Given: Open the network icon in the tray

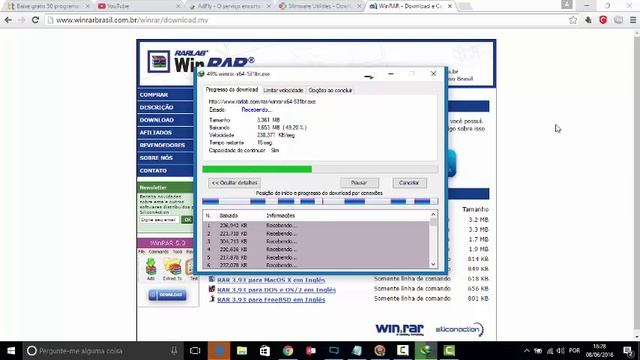Looking at the screenshot, I should click(550, 351).
